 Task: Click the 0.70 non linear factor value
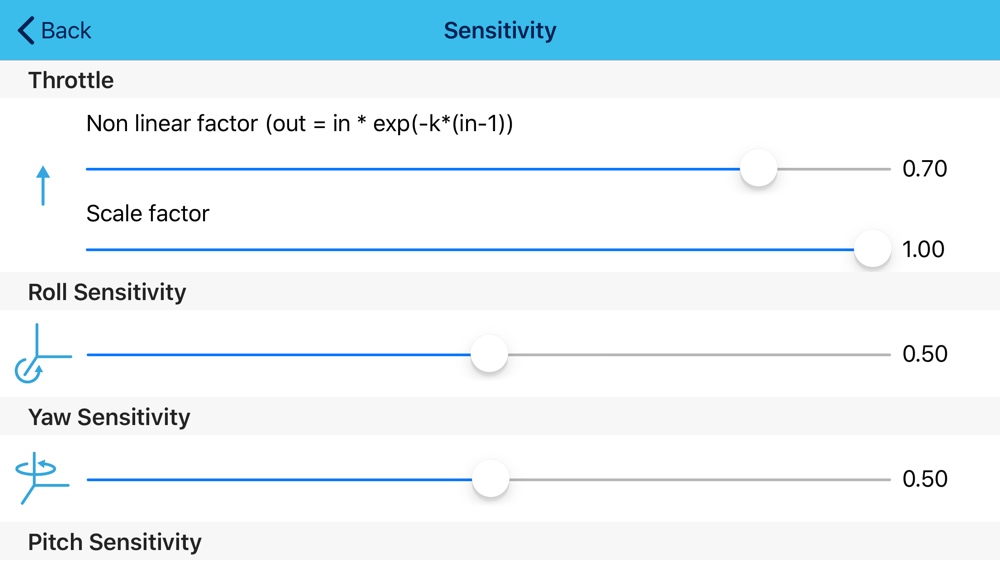pyautogui.click(x=924, y=169)
